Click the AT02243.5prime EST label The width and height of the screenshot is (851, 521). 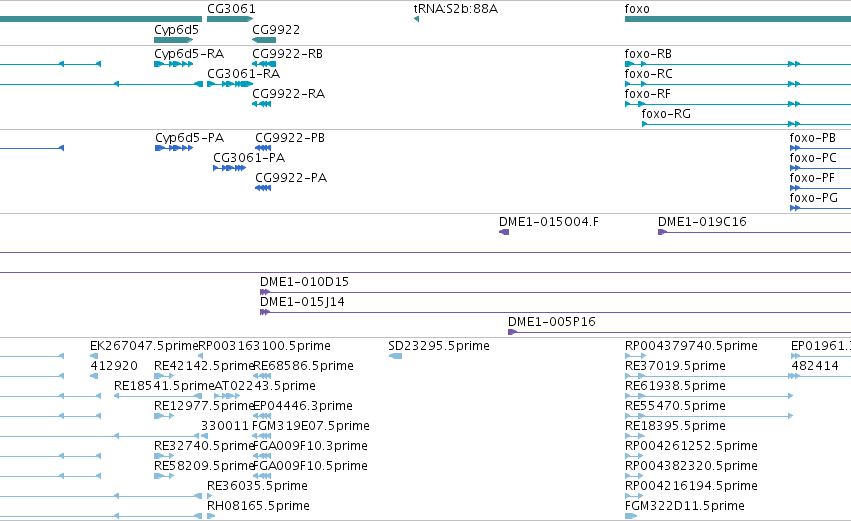pos(265,386)
